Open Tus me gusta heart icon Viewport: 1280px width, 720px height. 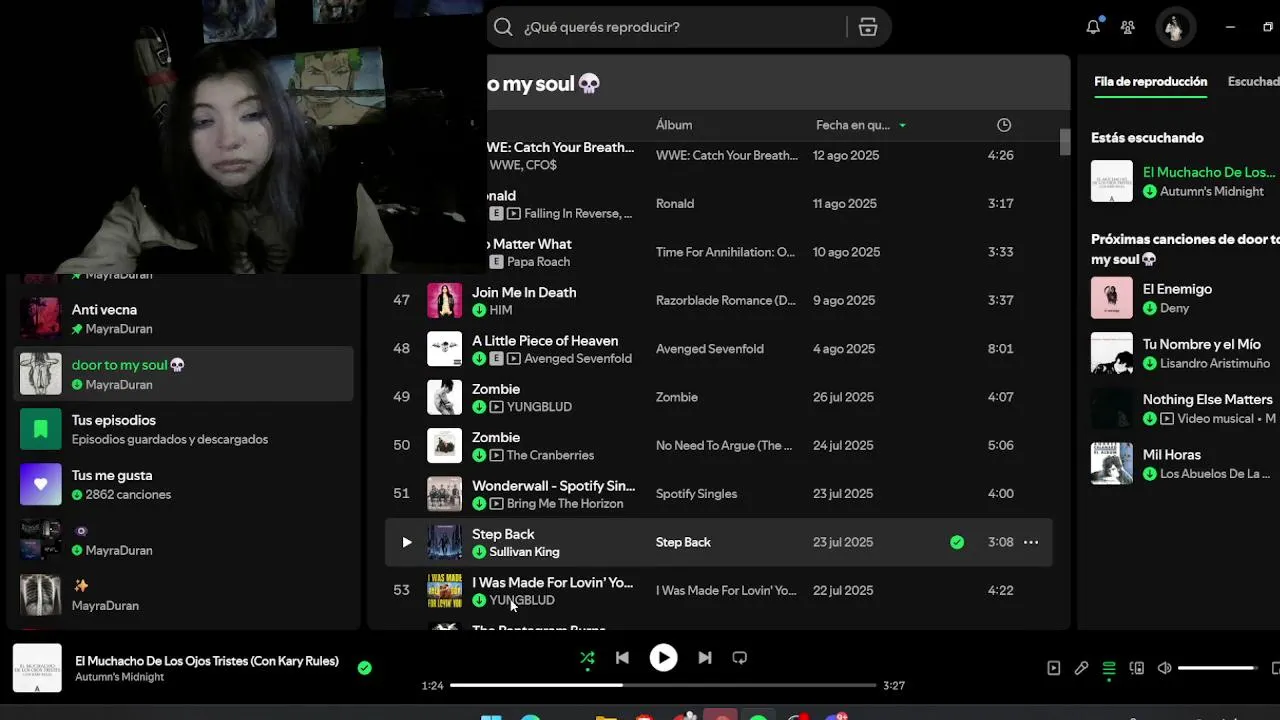point(41,484)
